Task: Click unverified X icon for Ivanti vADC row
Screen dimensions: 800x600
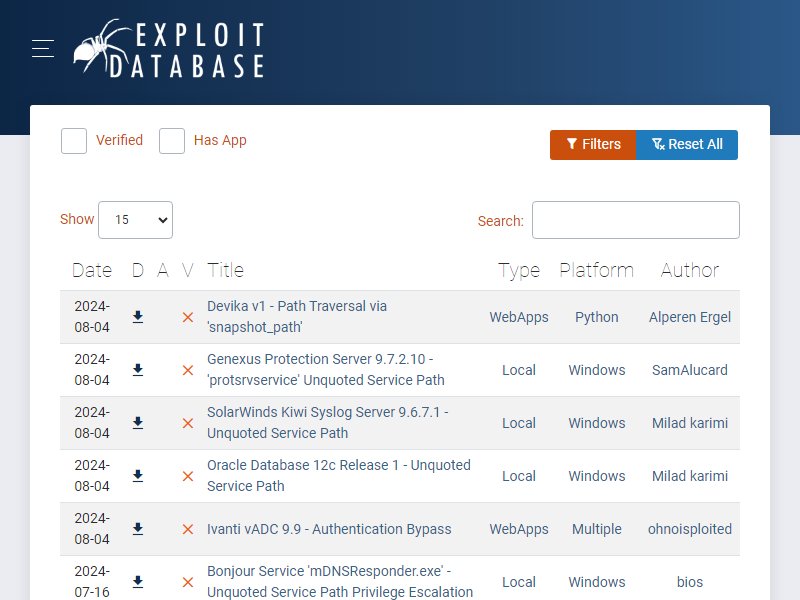Action: click(x=188, y=530)
